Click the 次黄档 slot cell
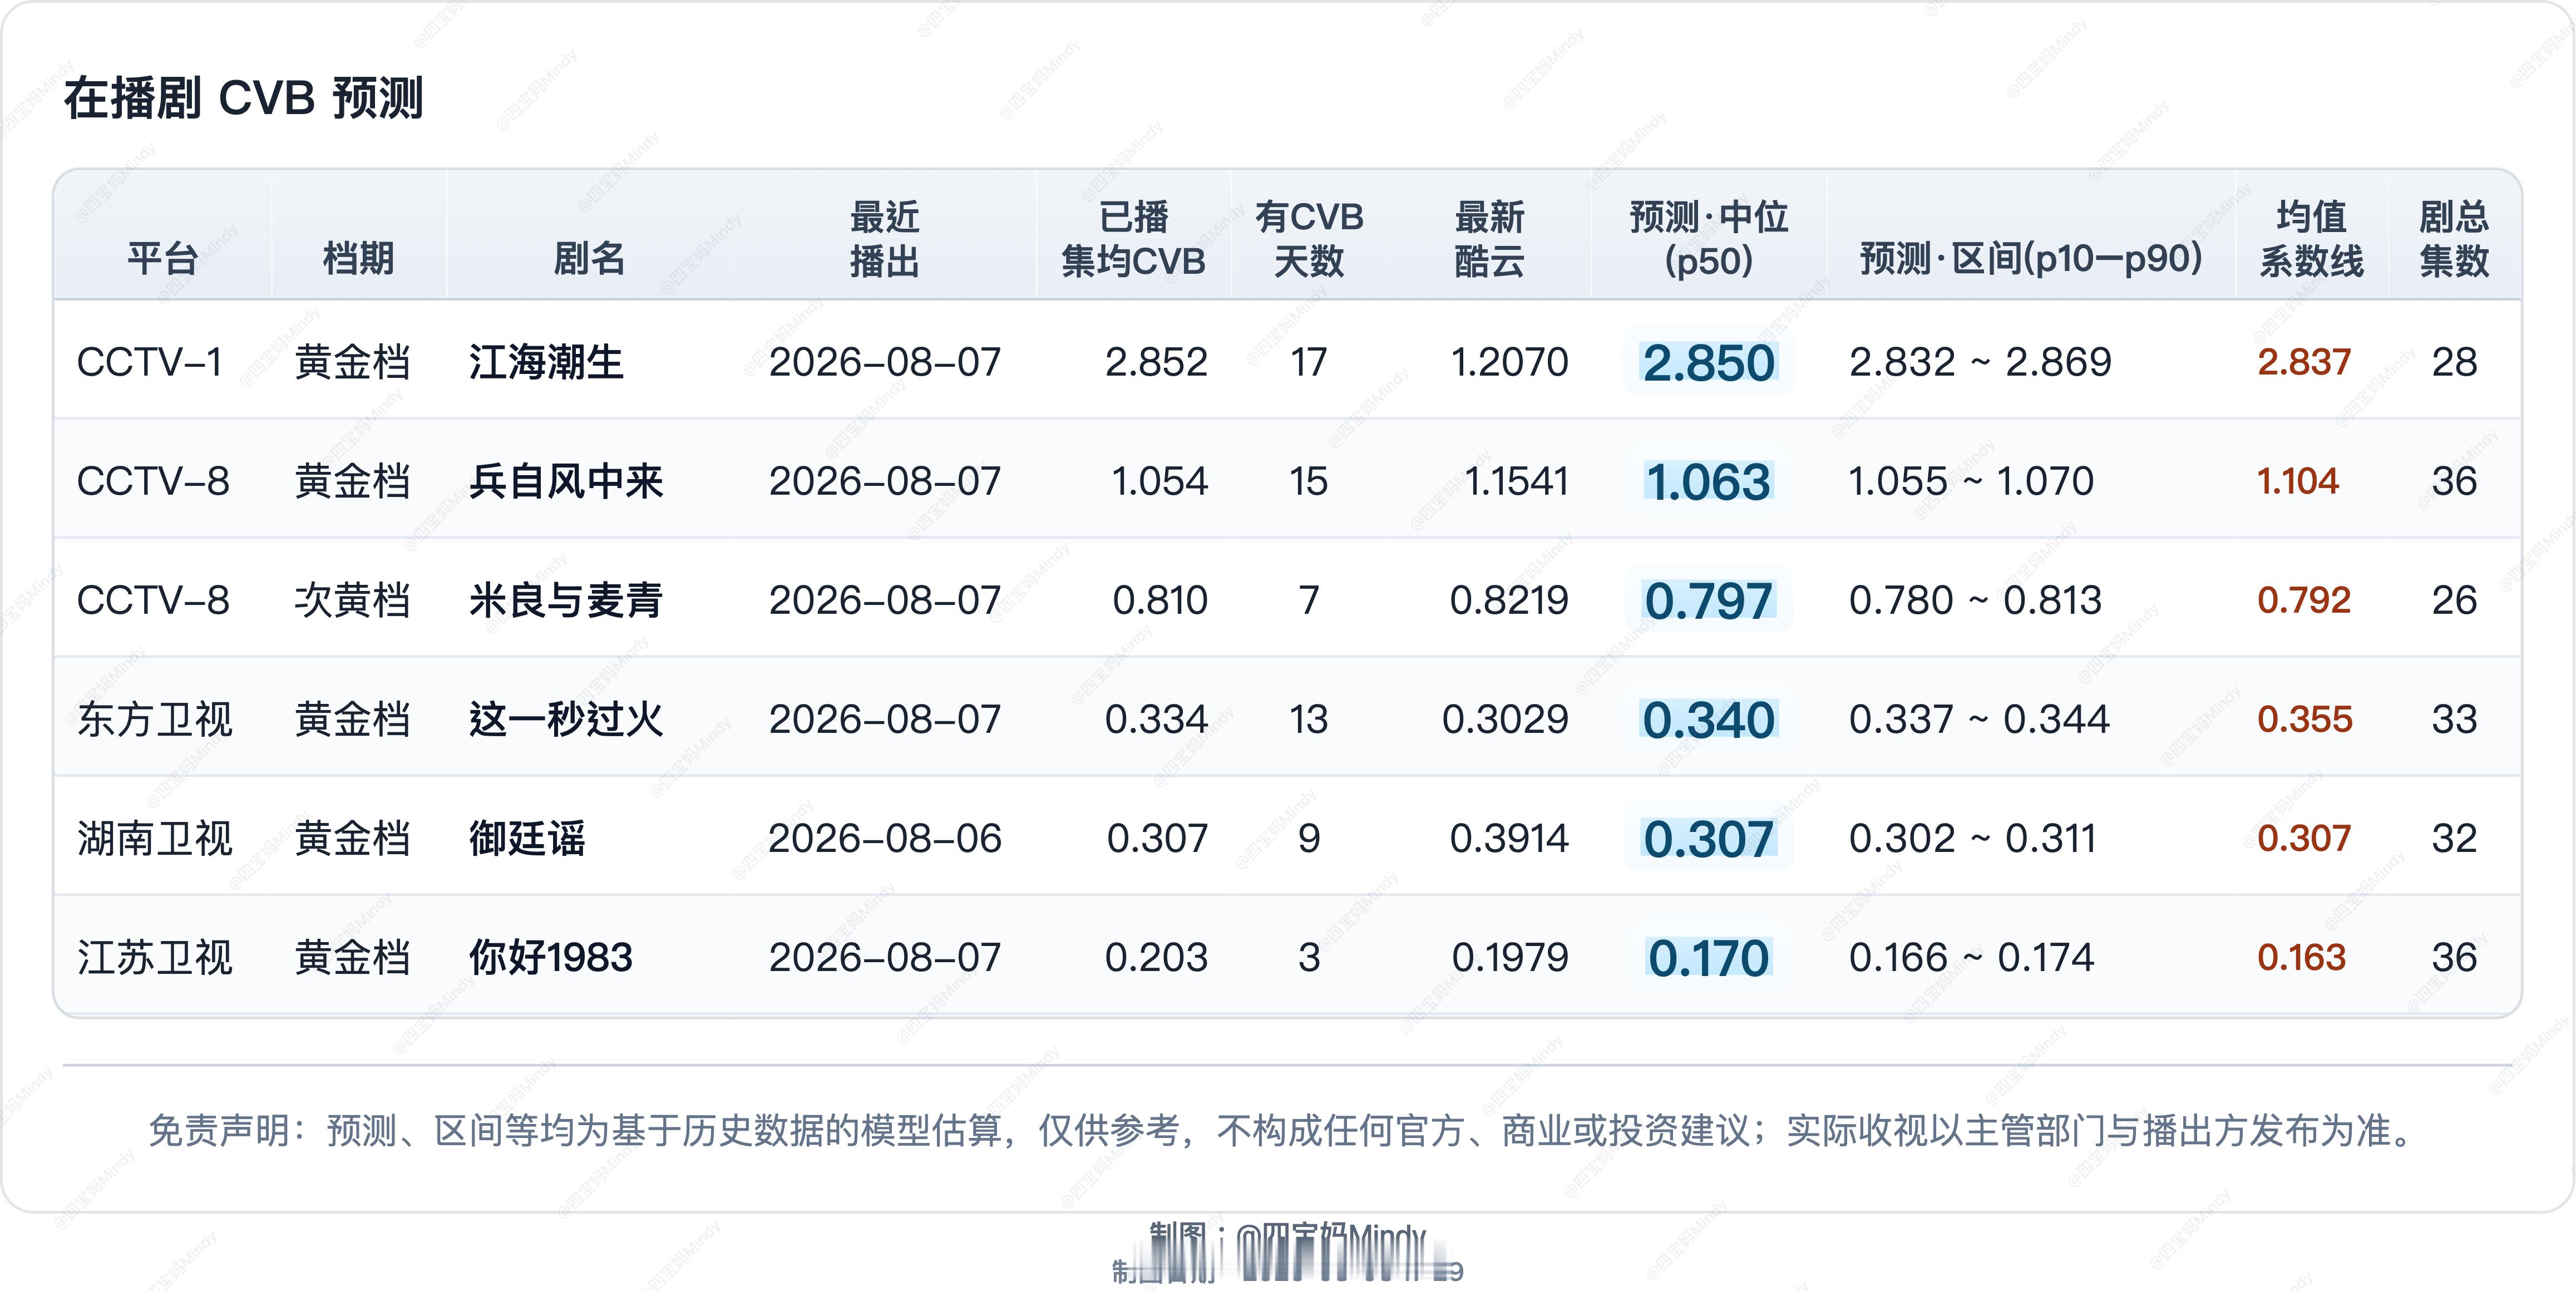 pos(353,600)
